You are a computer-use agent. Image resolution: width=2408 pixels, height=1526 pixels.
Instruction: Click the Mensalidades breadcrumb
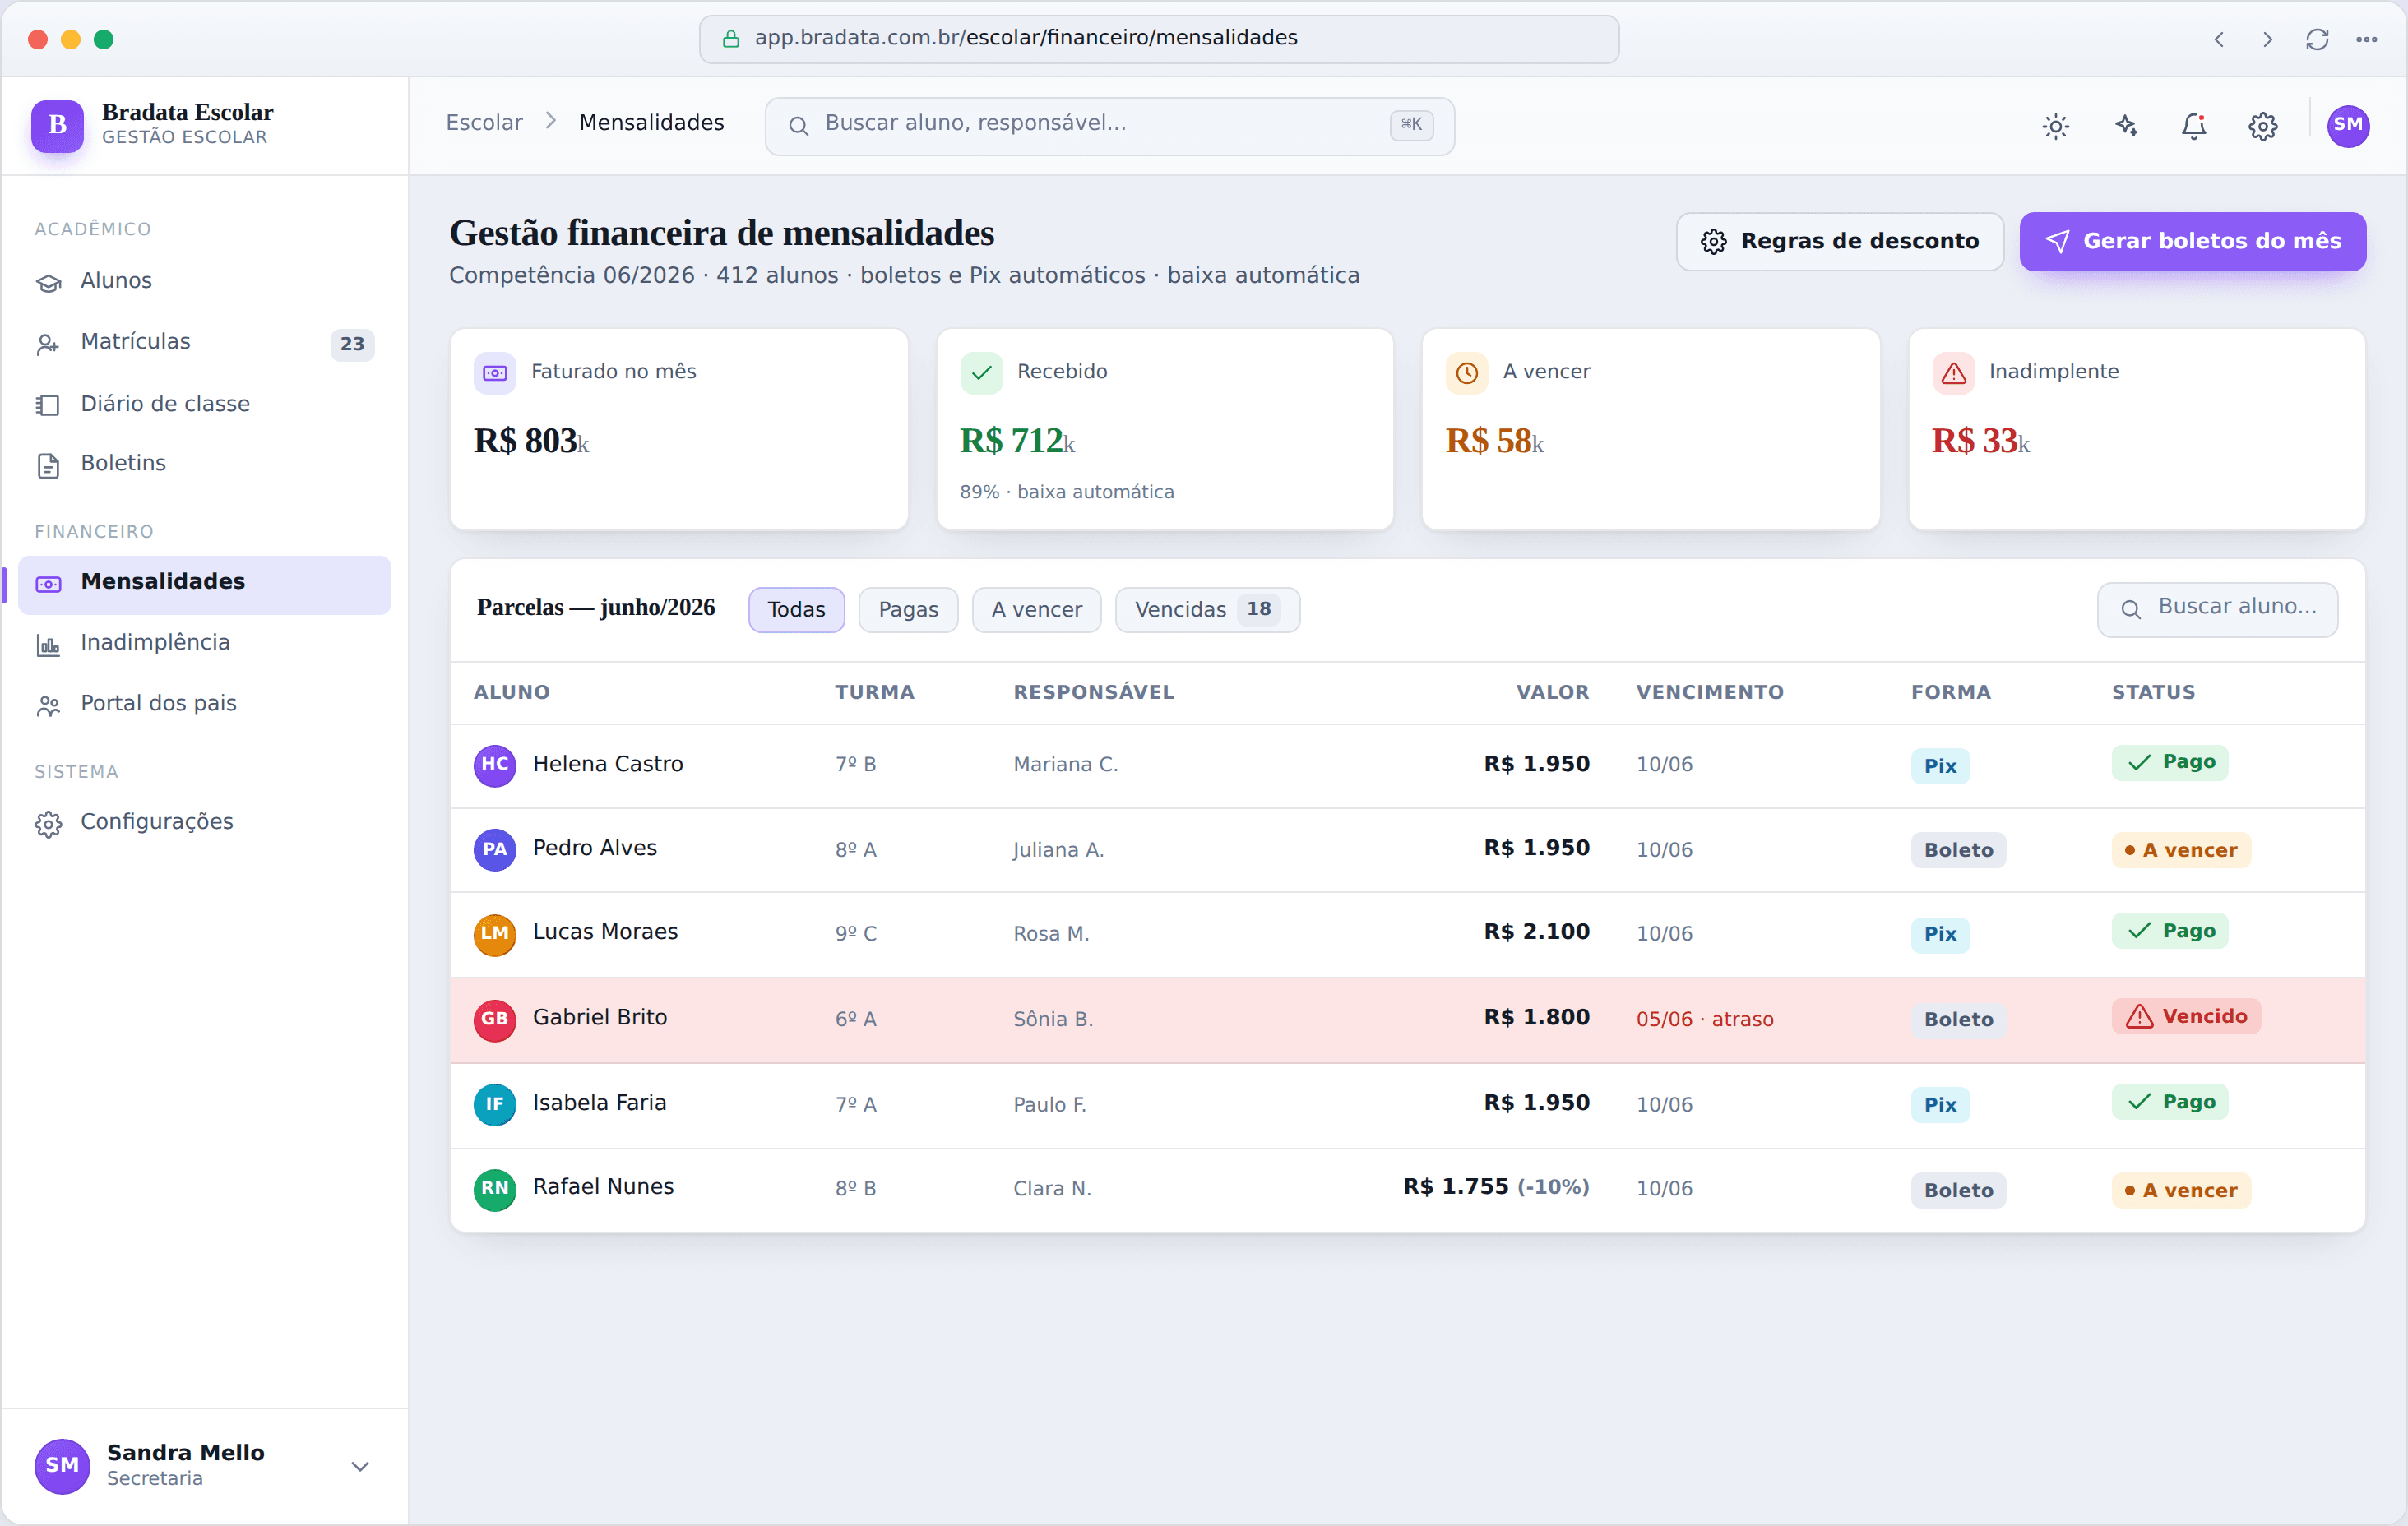[651, 123]
